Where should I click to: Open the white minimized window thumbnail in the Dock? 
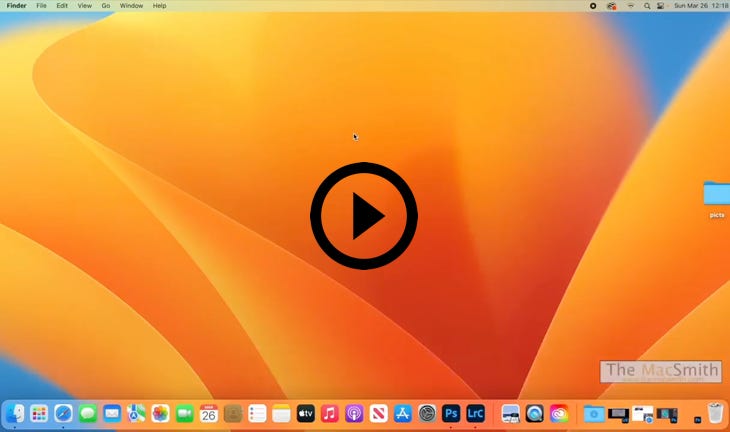point(642,414)
